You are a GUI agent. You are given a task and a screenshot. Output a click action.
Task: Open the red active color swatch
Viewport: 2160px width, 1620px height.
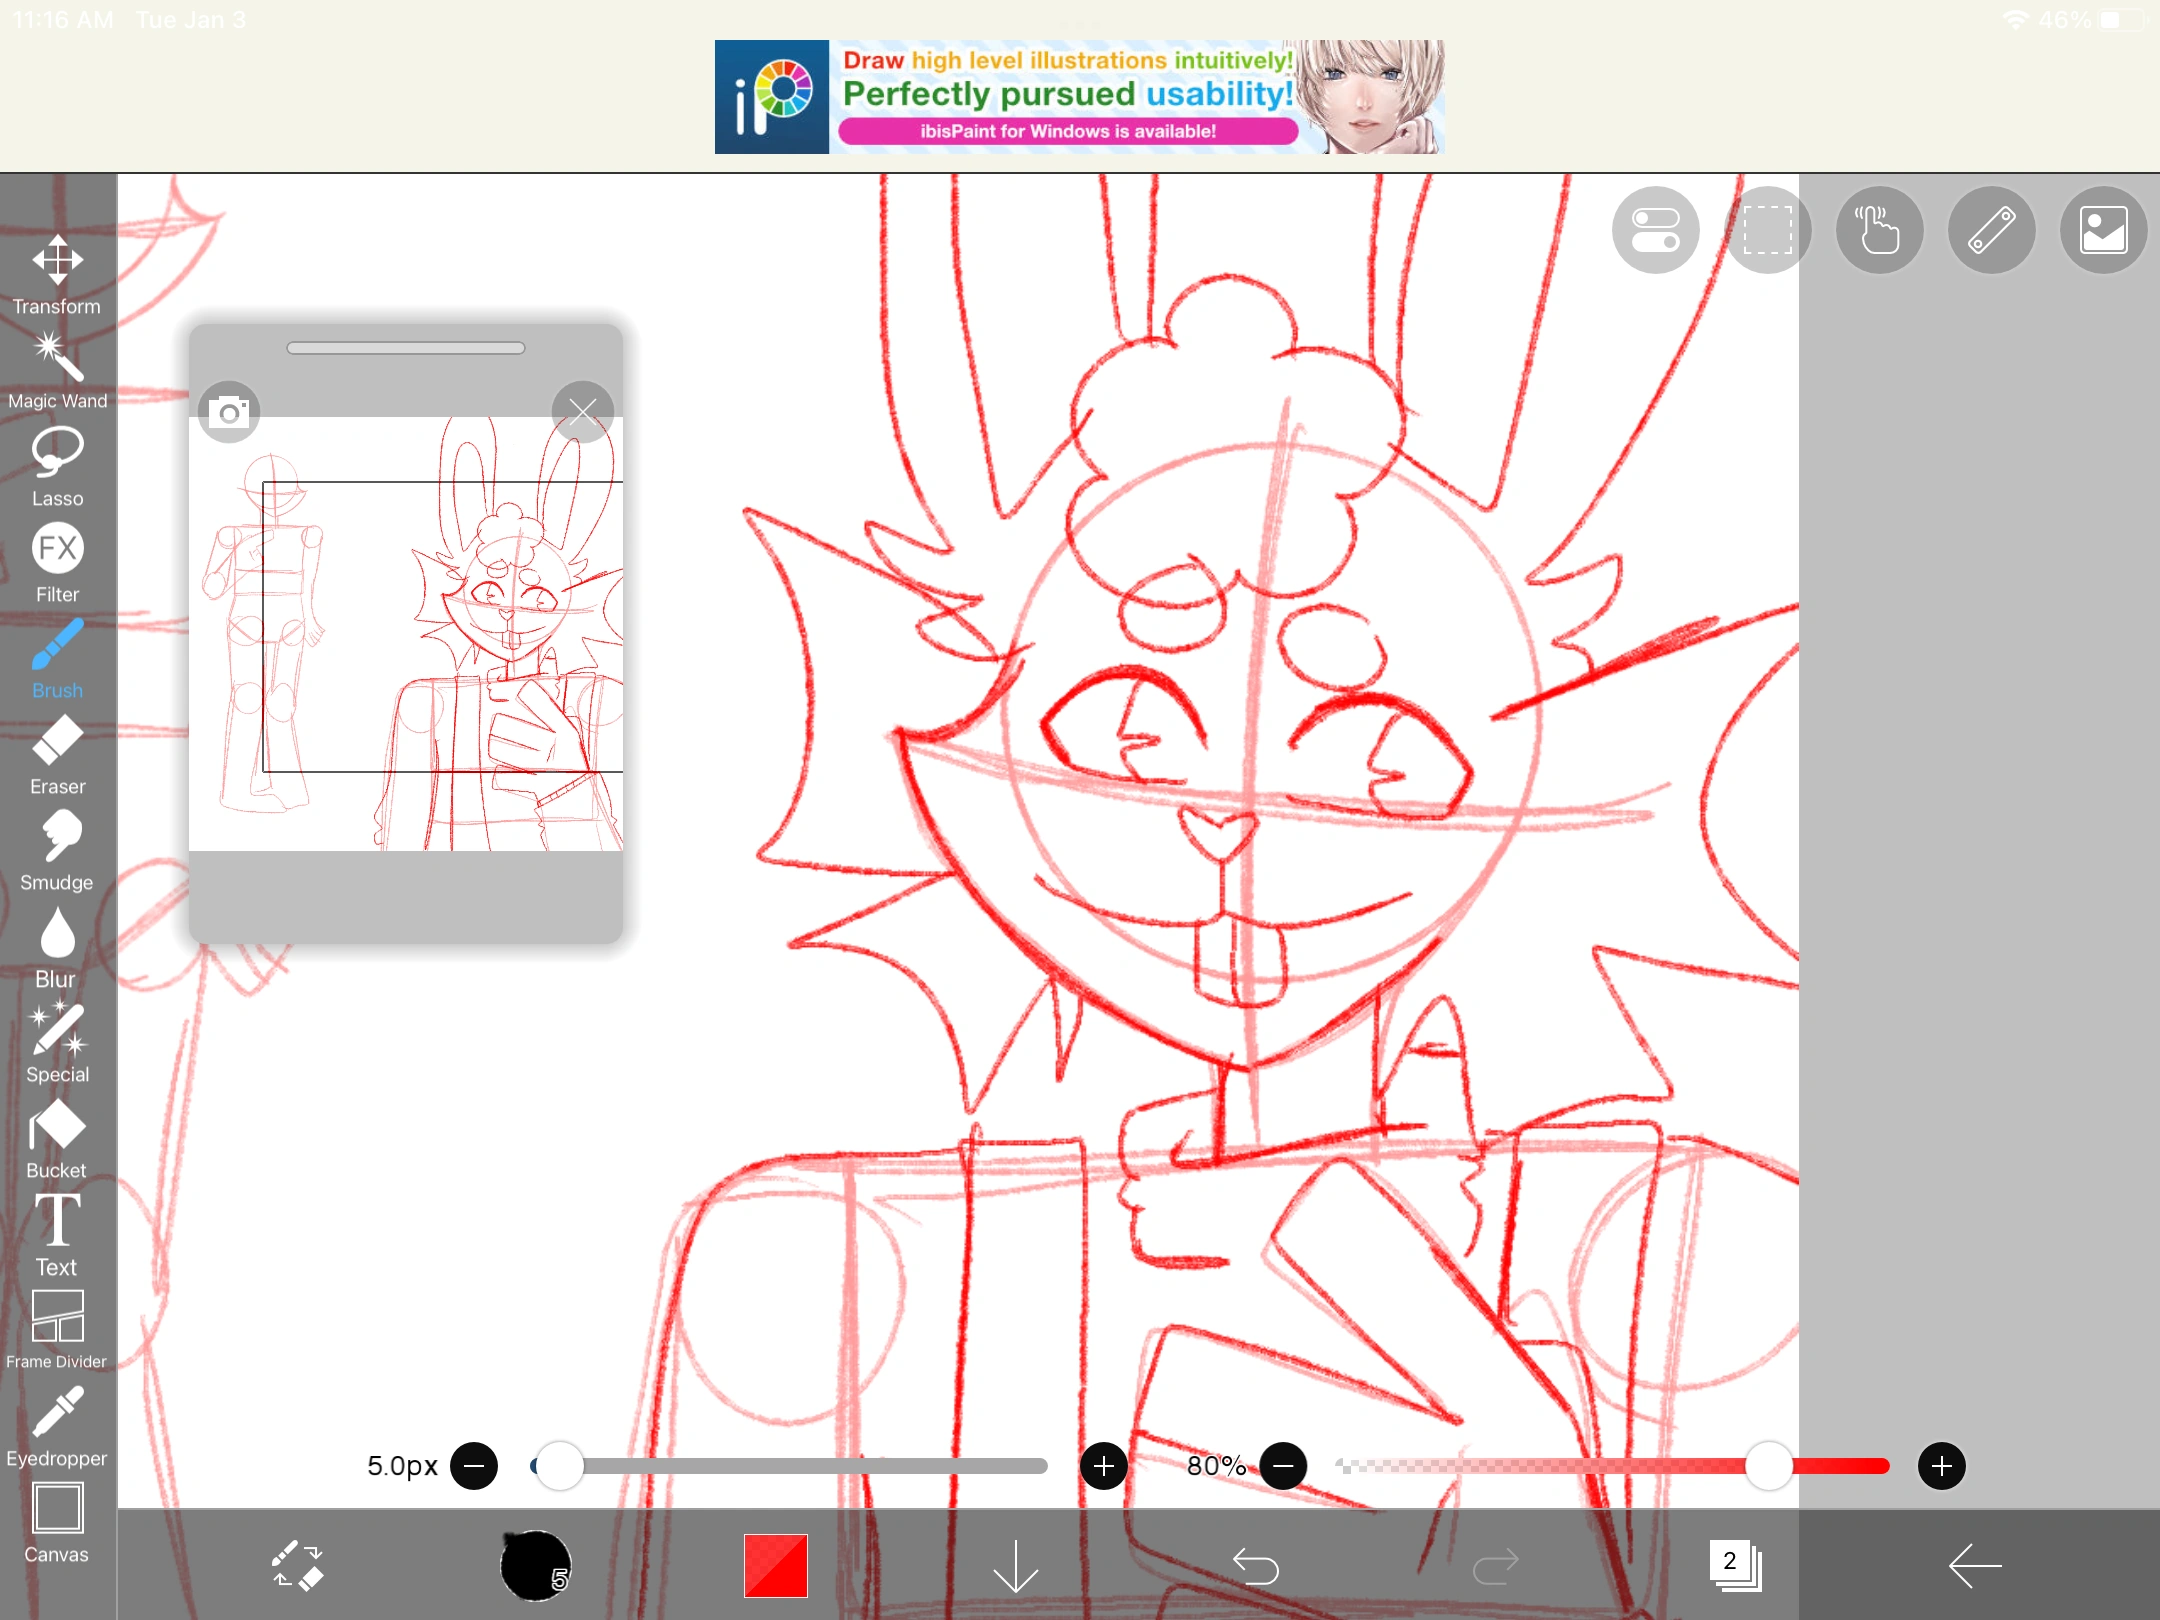[x=775, y=1566]
